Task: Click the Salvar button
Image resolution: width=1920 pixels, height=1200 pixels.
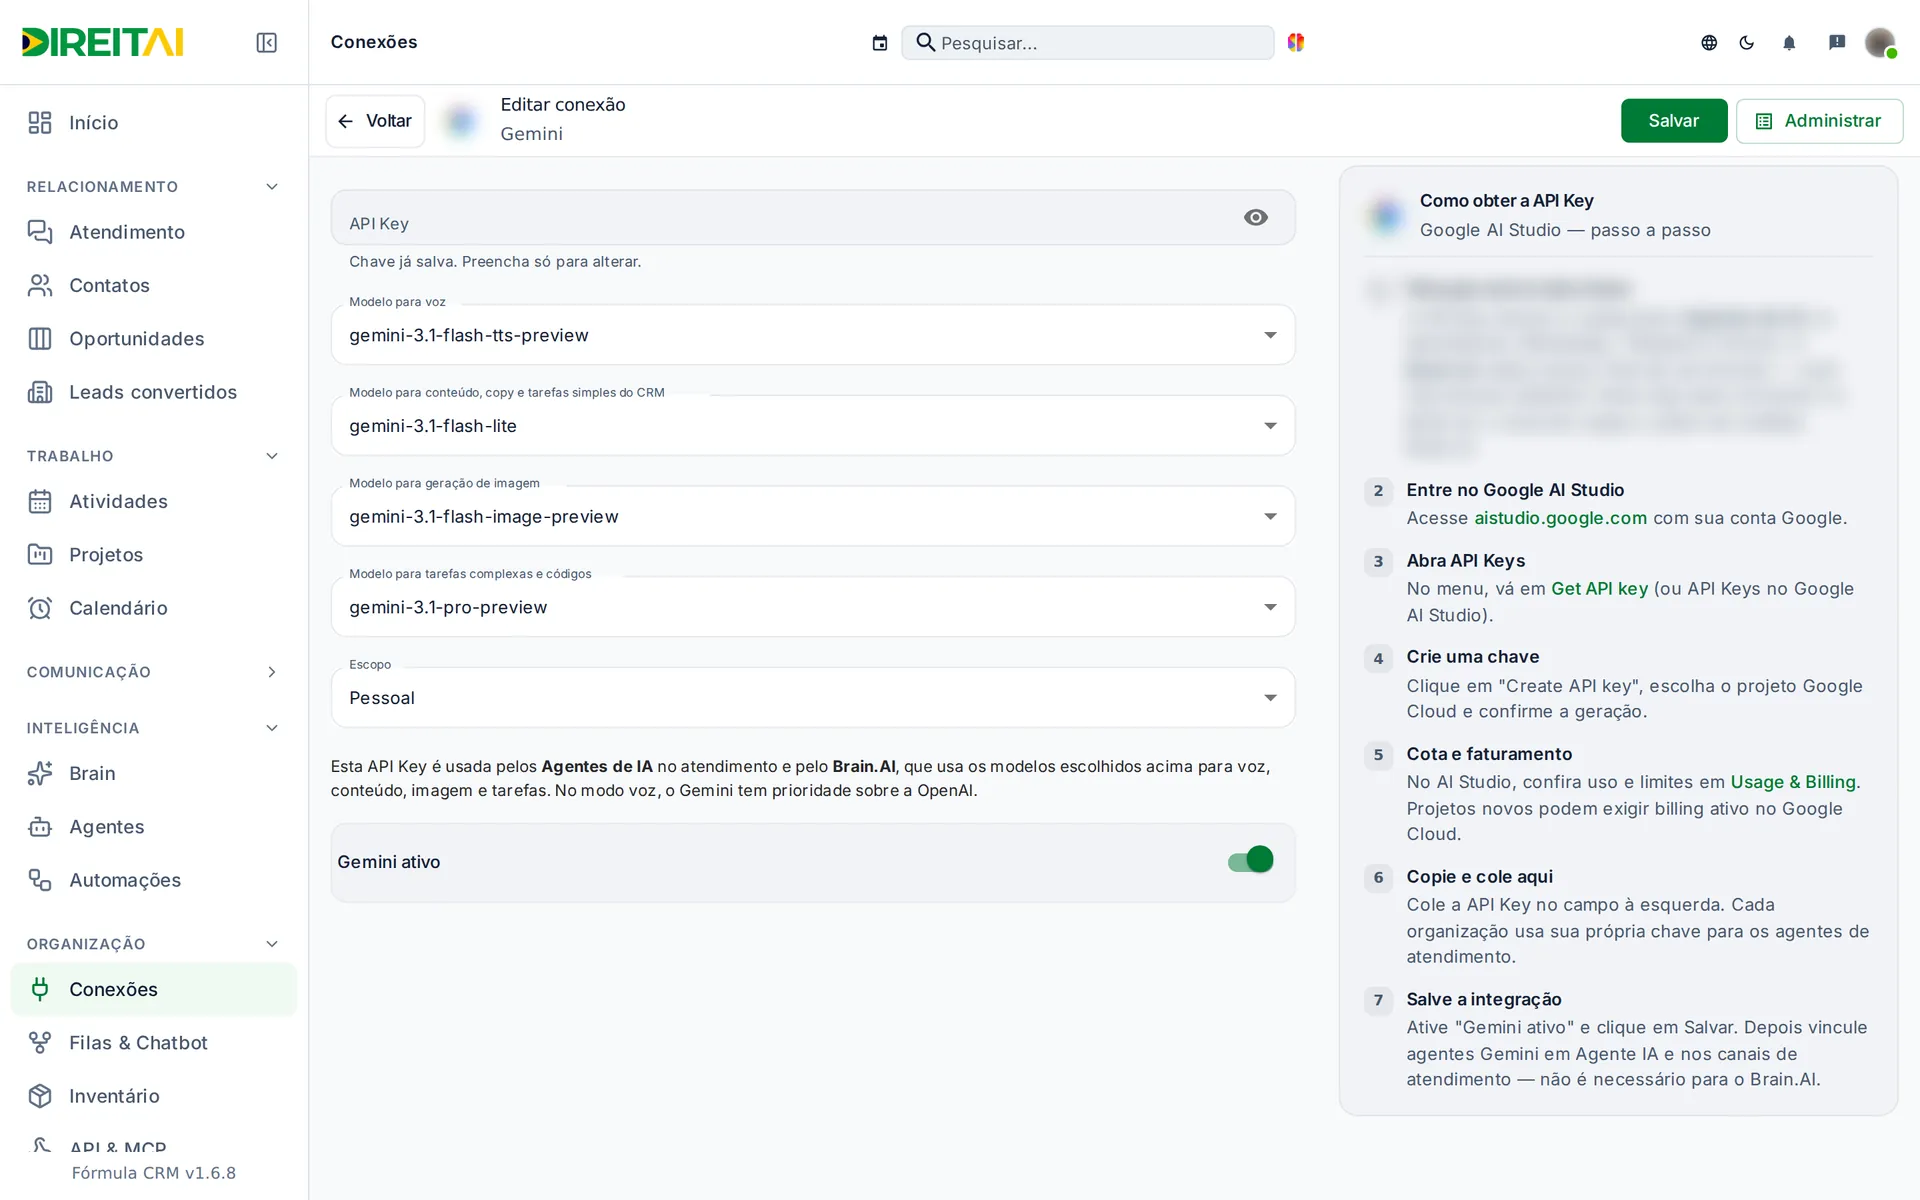Action: pyautogui.click(x=1674, y=121)
